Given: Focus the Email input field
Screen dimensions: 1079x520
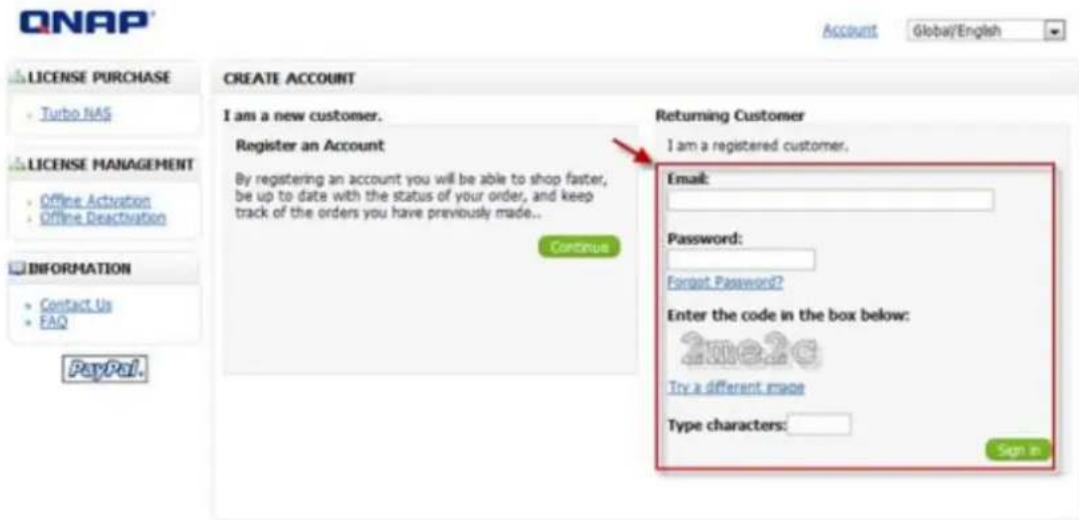Looking at the screenshot, I should [x=831, y=200].
